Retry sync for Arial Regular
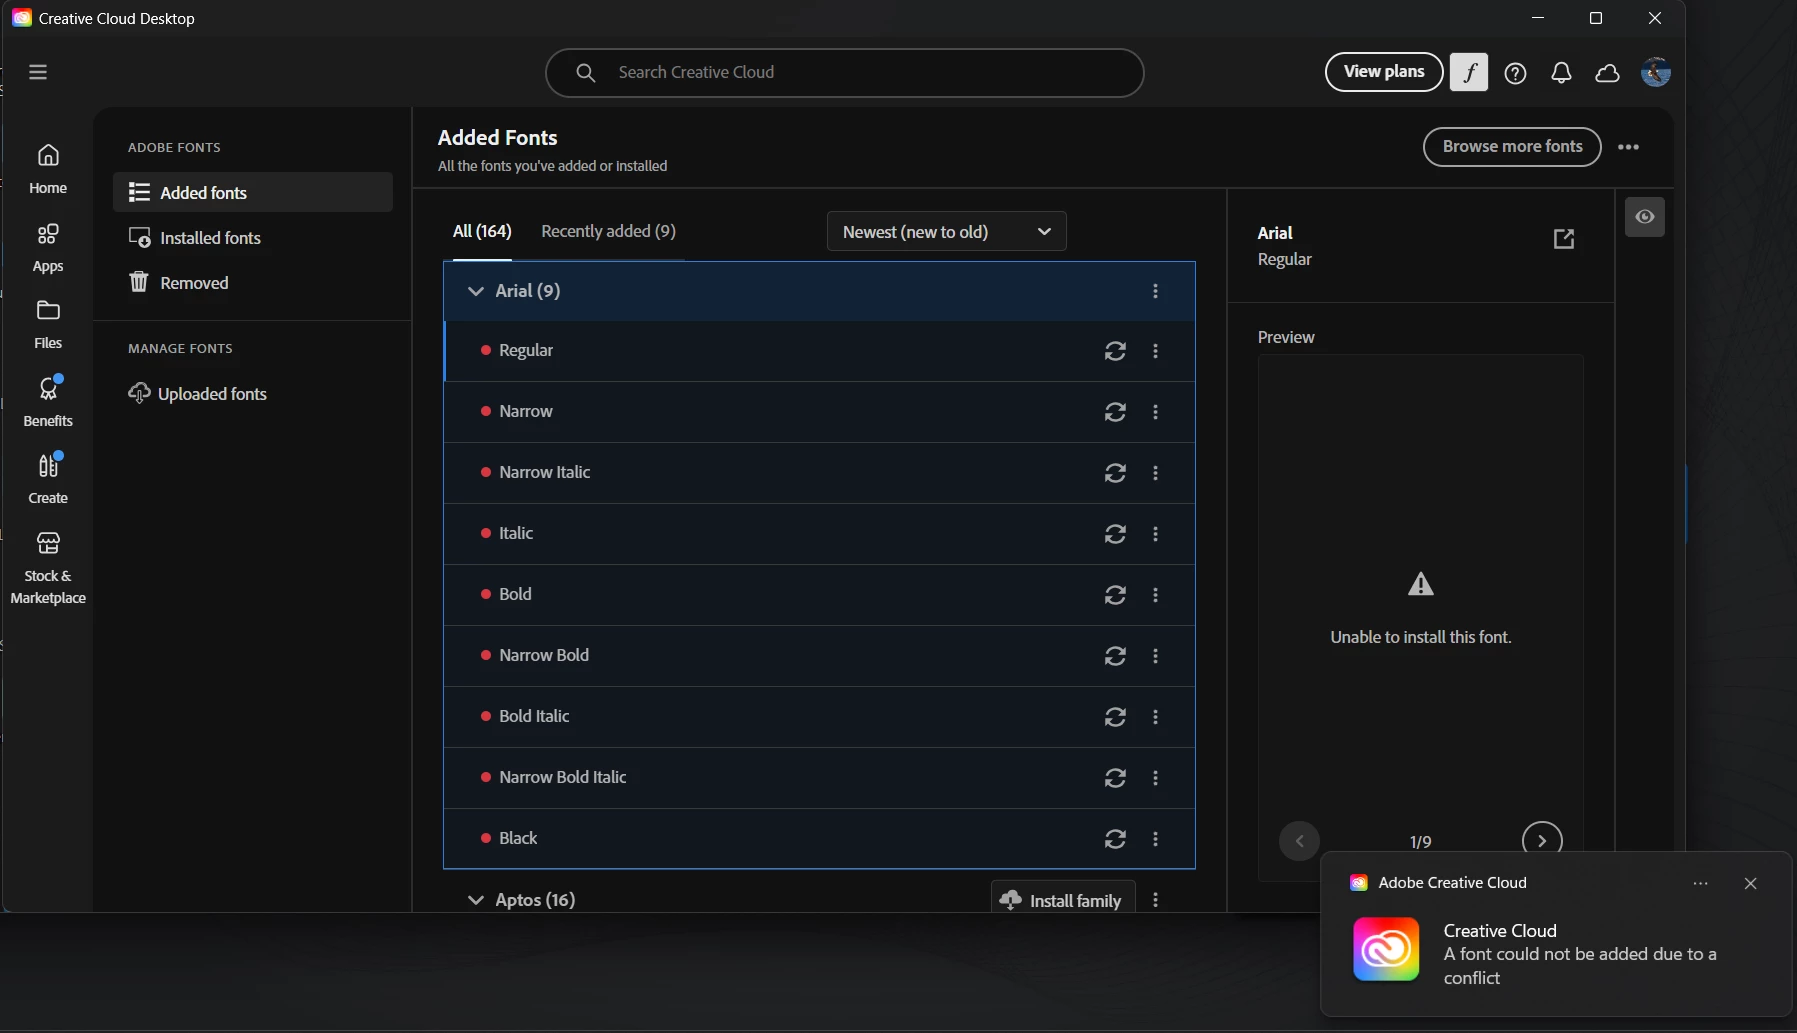 tap(1115, 351)
